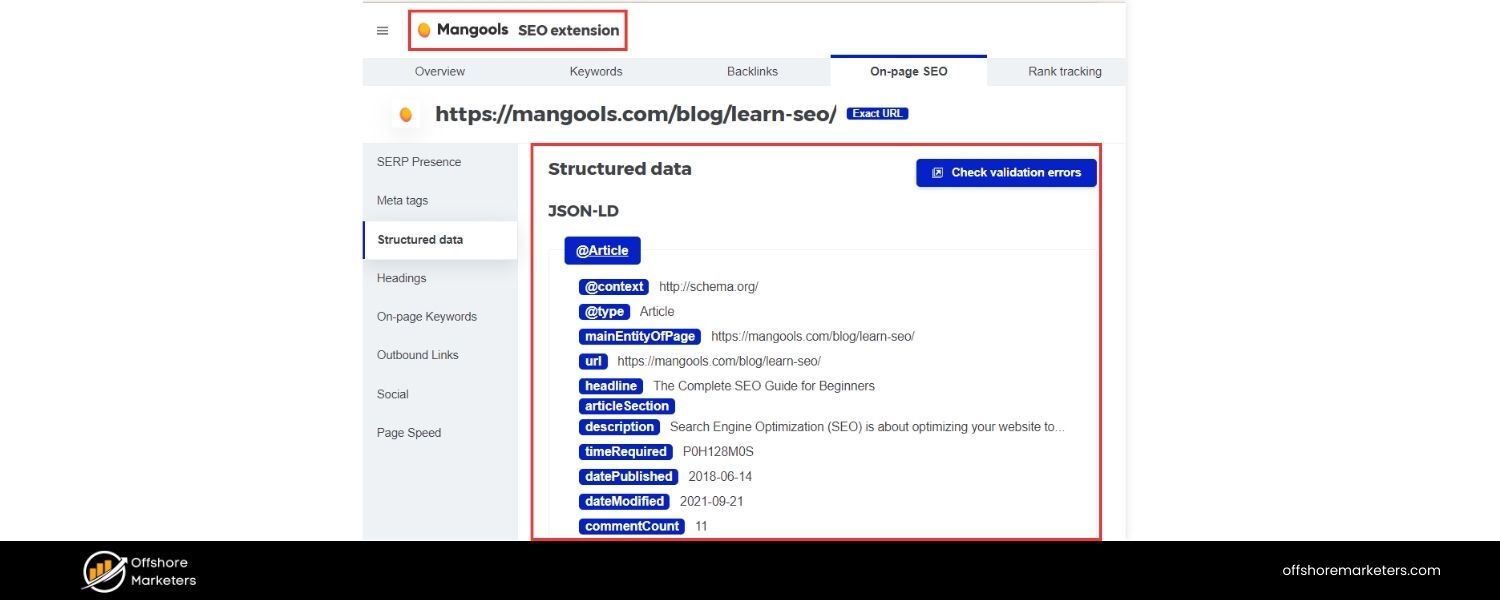Switch to the Overview tab
Image resolution: width=1500 pixels, height=600 pixels.
tap(440, 72)
